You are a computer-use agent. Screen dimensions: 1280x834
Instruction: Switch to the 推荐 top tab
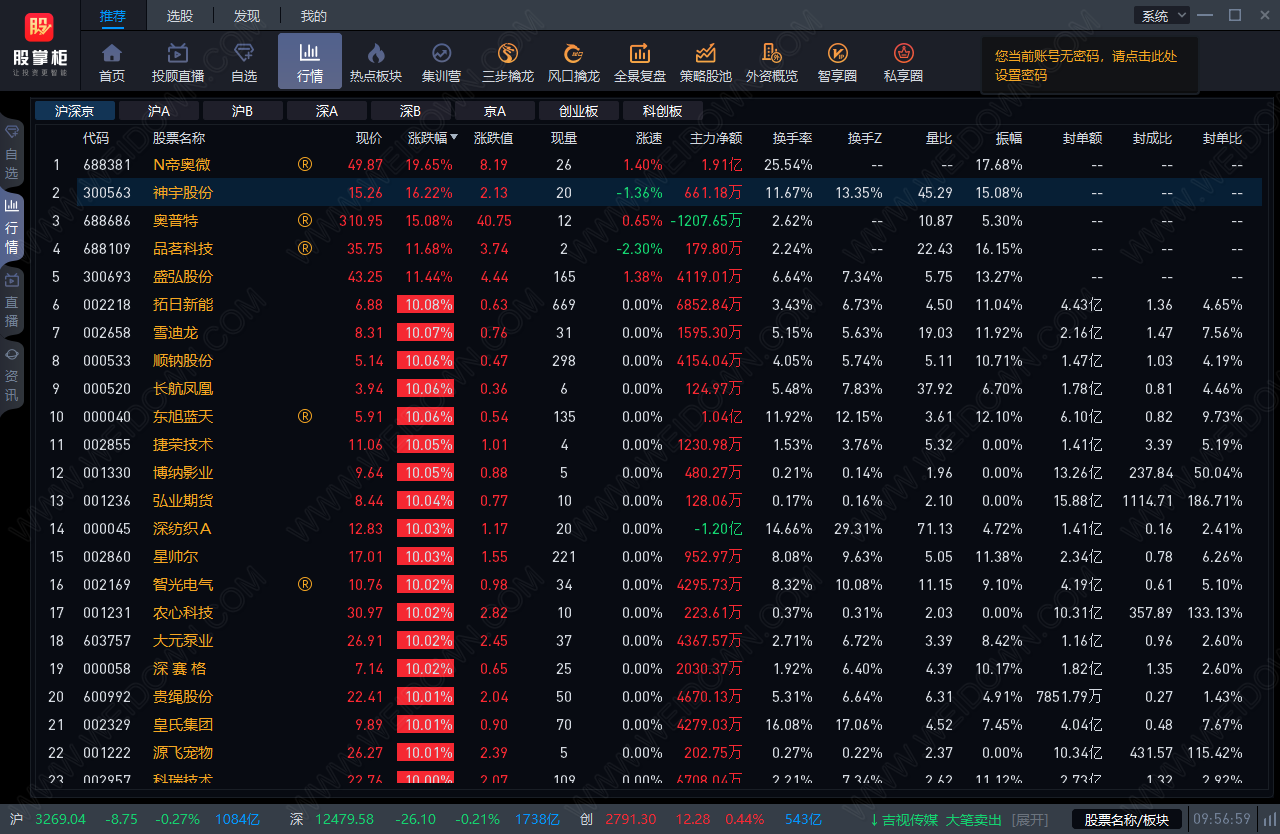[113, 16]
